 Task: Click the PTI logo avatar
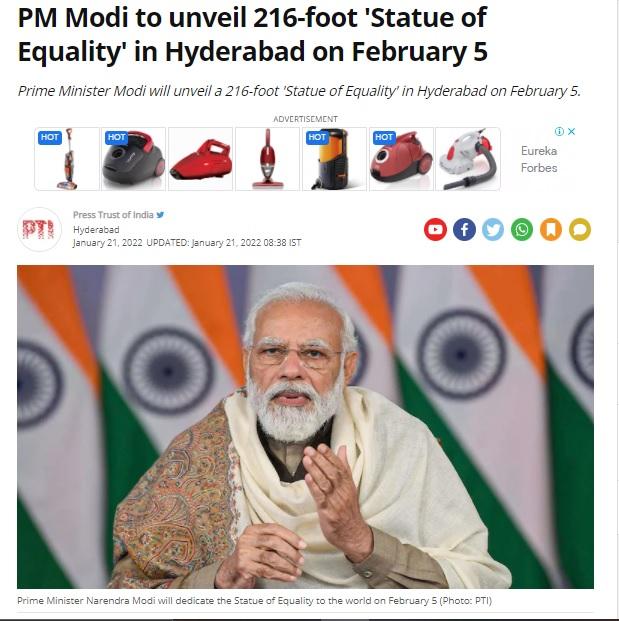39,229
